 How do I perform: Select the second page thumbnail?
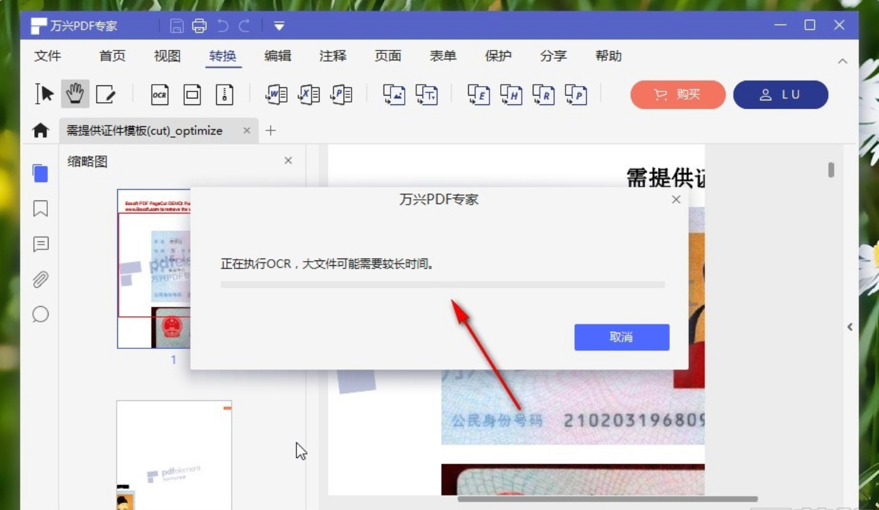coord(174,455)
